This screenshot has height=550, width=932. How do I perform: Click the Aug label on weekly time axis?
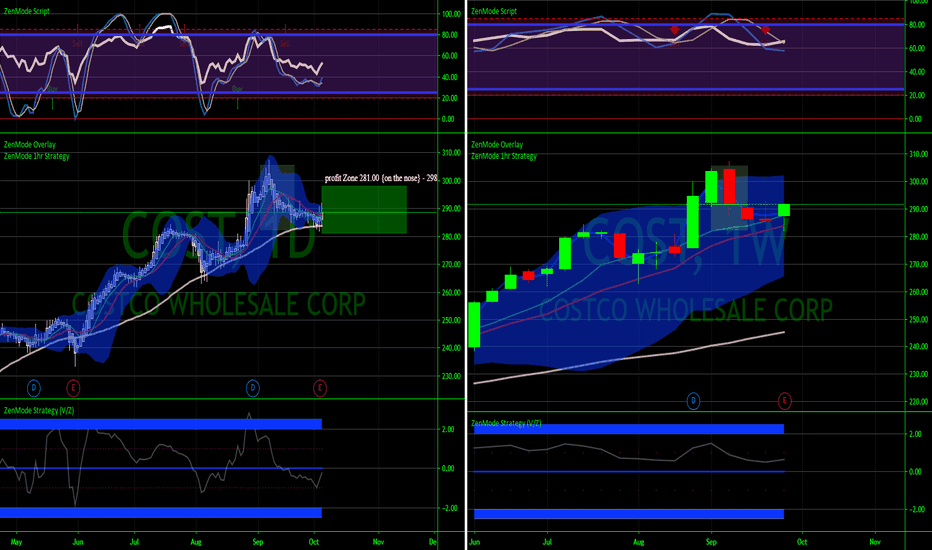click(638, 542)
